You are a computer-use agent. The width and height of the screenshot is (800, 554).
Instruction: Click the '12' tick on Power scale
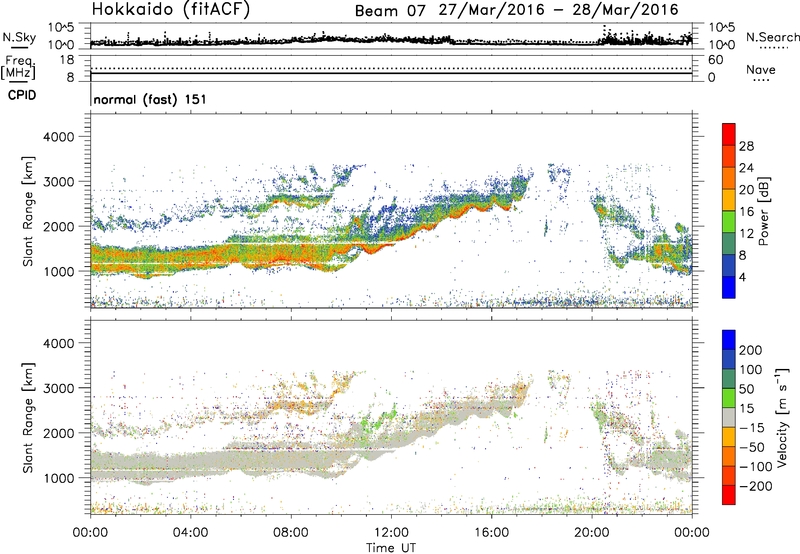pyautogui.click(x=746, y=234)
